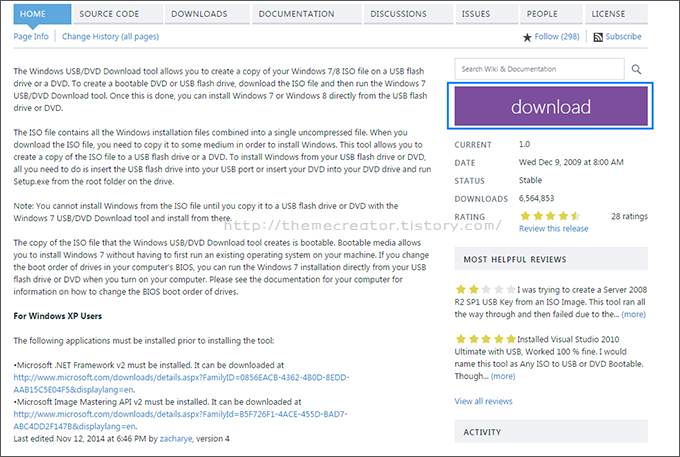
Task: Click the current version value 1.0
Action: 524,144
